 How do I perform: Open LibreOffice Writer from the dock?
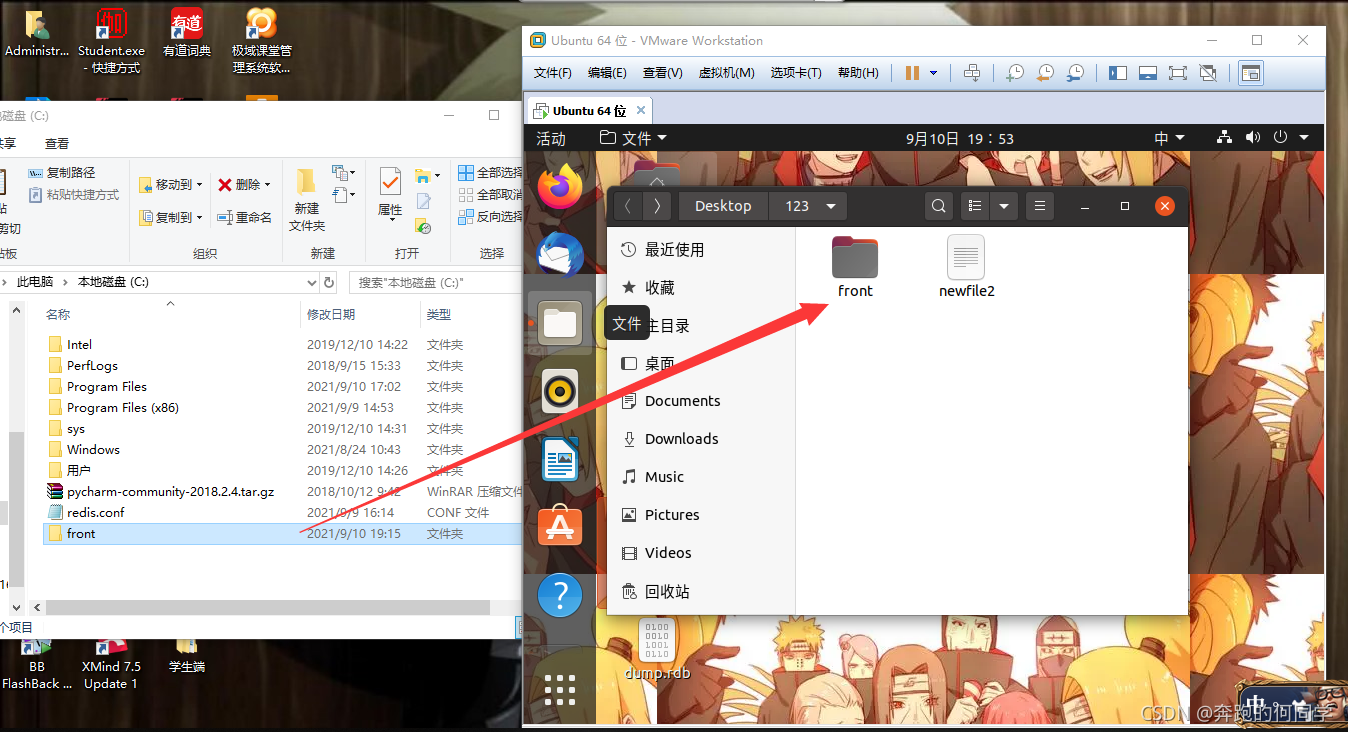560,460
